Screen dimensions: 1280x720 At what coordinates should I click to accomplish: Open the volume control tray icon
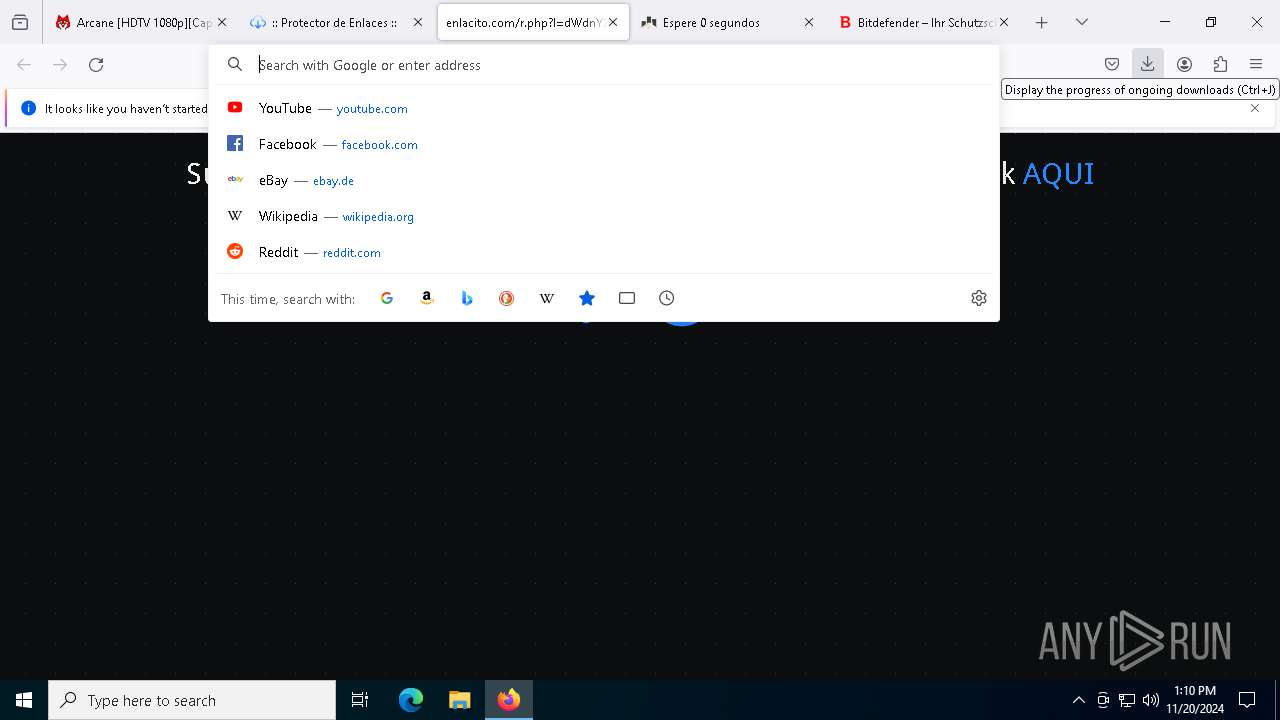click(x=1151, y=700)
